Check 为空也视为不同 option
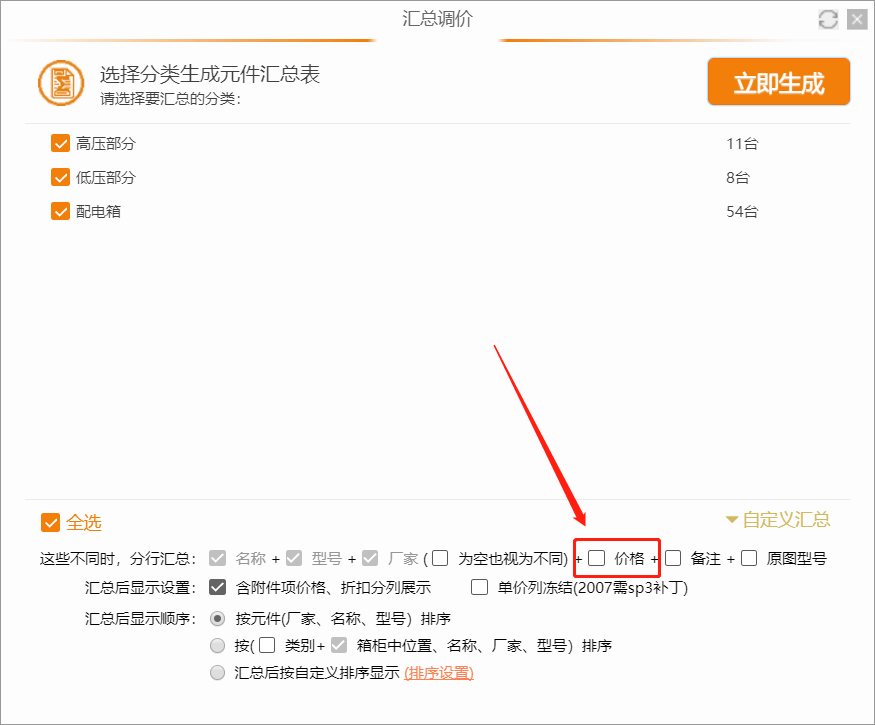The width and height of the screenshot is (875, 725). 440,558
